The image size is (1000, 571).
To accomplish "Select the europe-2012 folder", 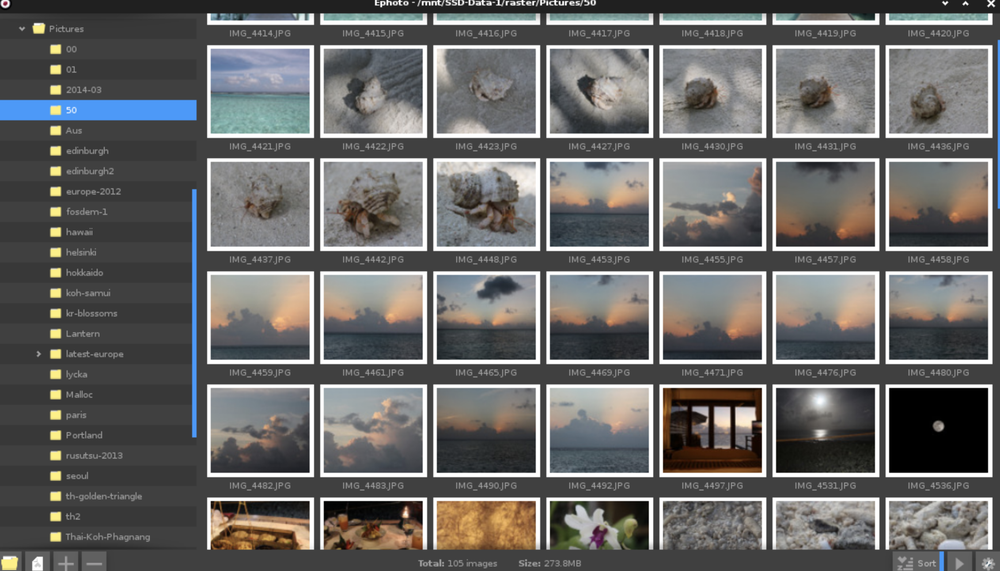I will (98, 191).
